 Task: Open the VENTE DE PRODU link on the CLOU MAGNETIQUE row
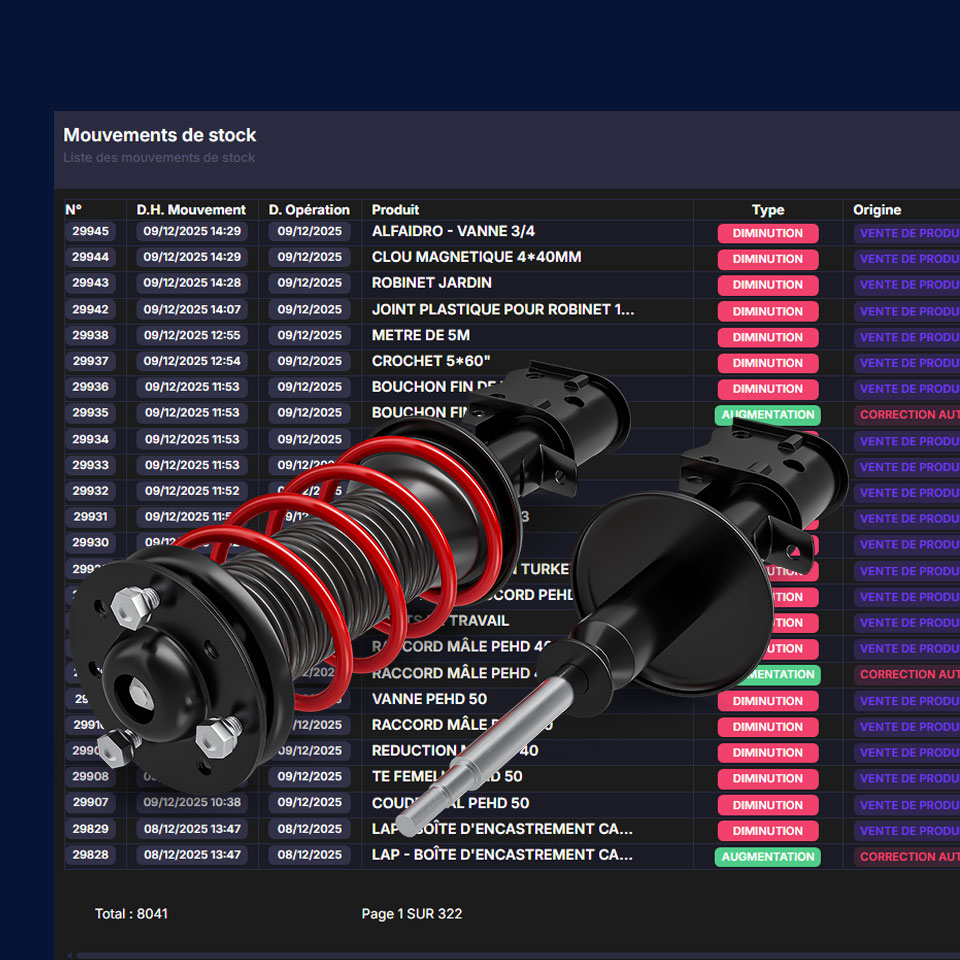pos(907,258)
